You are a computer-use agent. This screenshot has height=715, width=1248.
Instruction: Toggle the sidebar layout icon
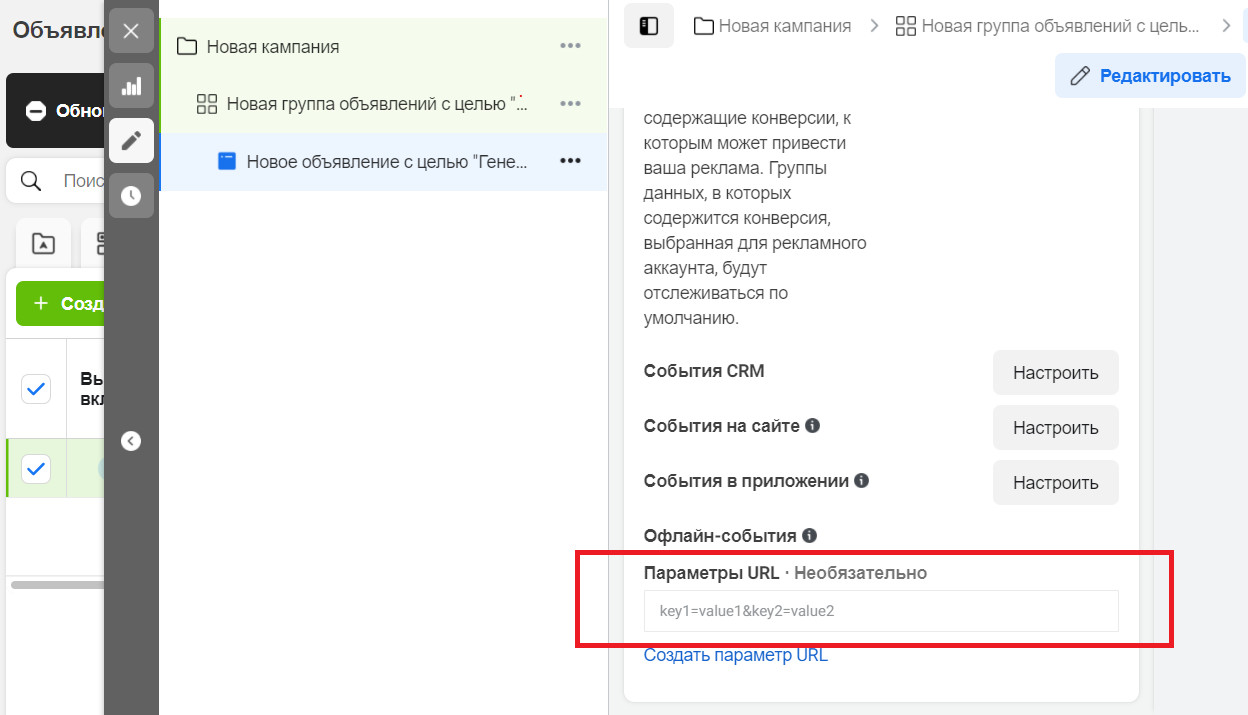(x=649, y=26)
